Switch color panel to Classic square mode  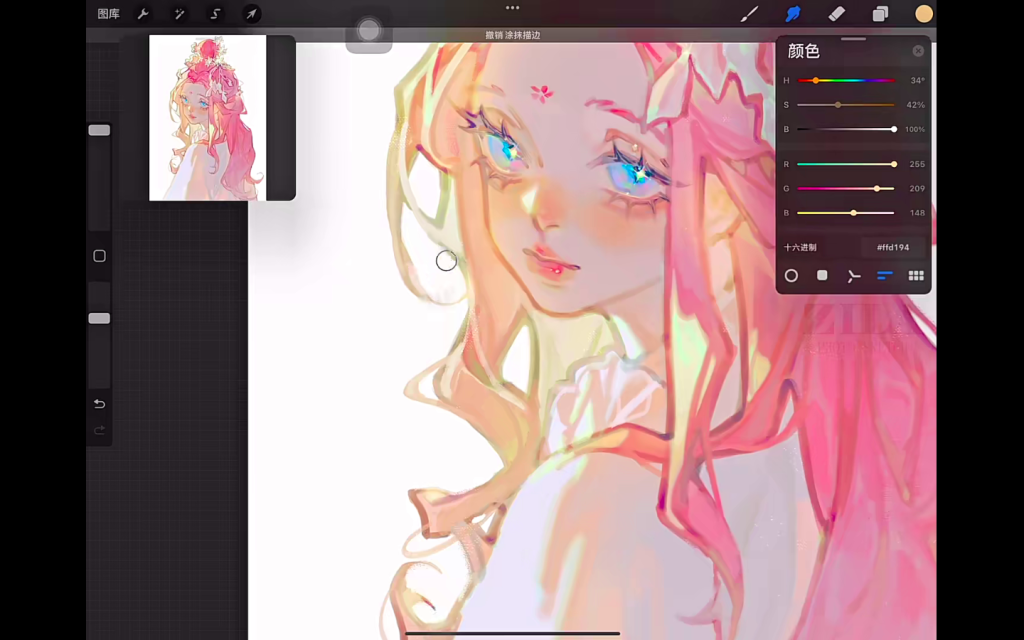pos(822,275)
